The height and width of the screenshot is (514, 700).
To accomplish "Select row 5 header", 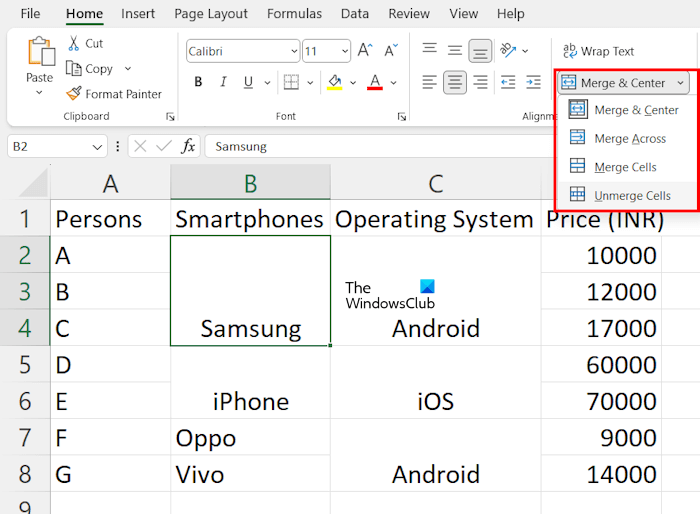I will point(25,364).
